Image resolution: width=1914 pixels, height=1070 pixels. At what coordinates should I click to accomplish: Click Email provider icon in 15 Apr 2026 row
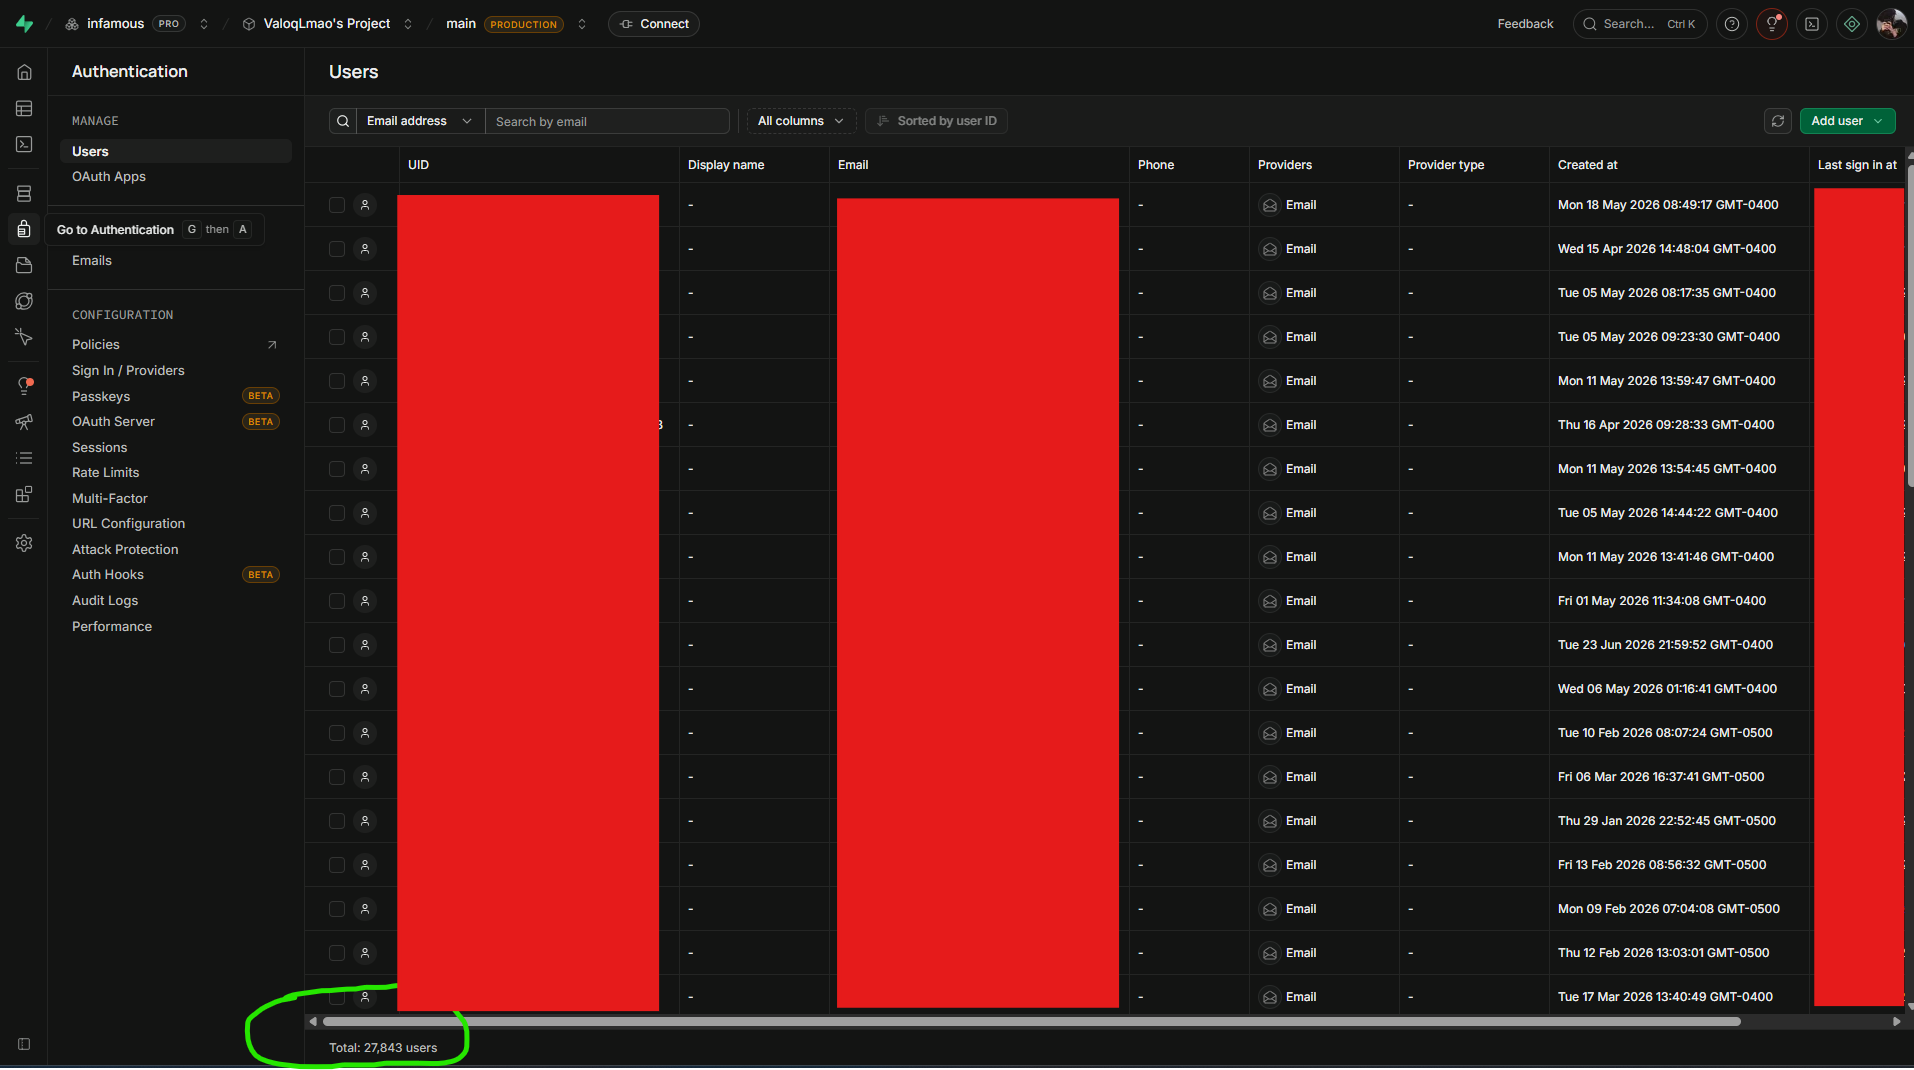pos(1270,249)
